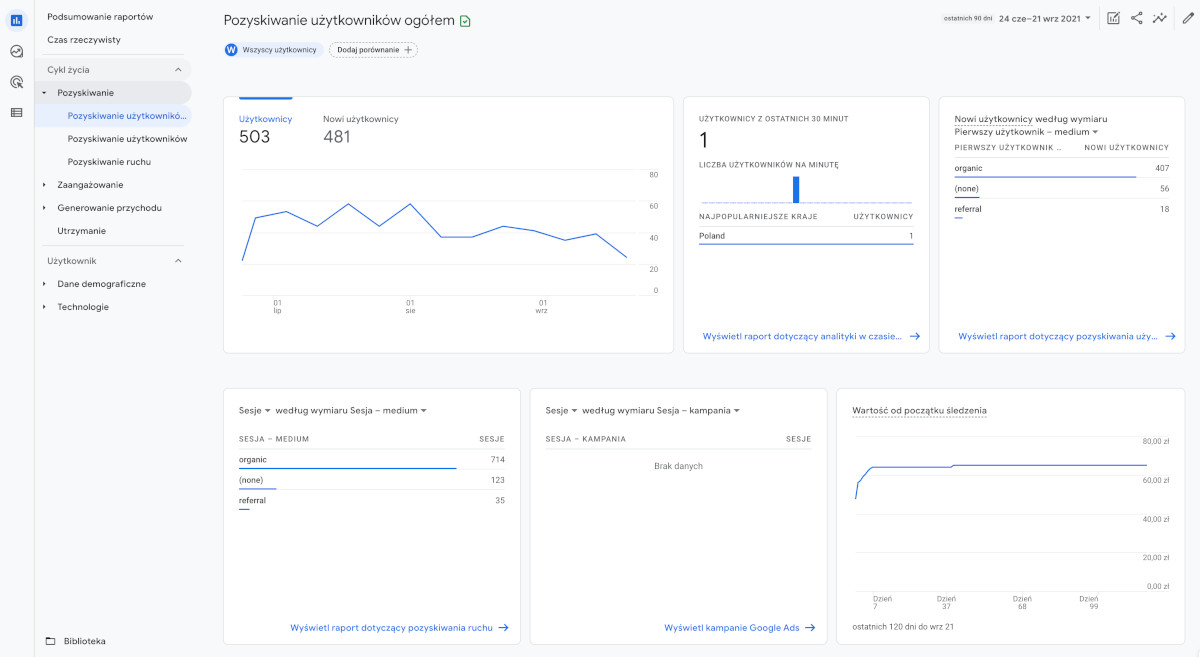
Task: Open the Reports icon in left rail
Action: pyautogui.click(x=17, y=20)
